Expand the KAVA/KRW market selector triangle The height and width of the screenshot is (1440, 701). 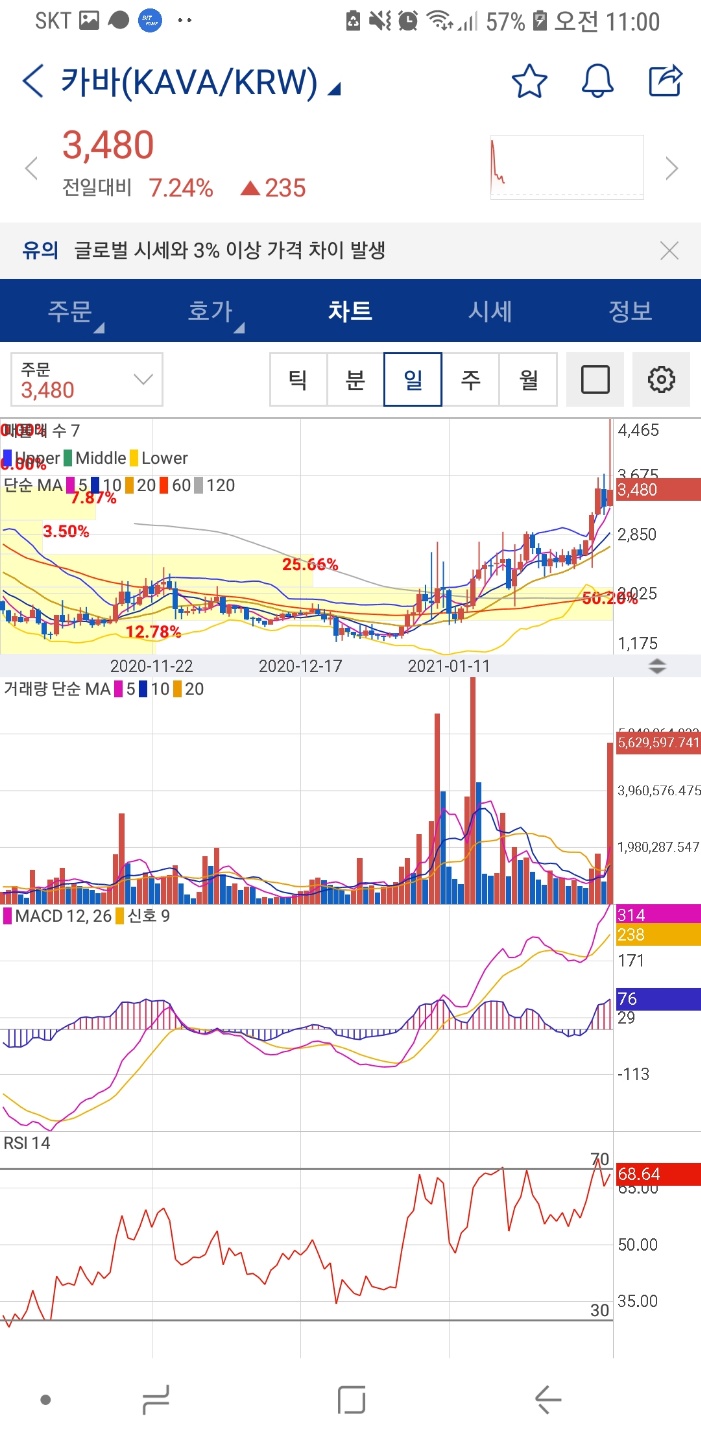[334, 90]
